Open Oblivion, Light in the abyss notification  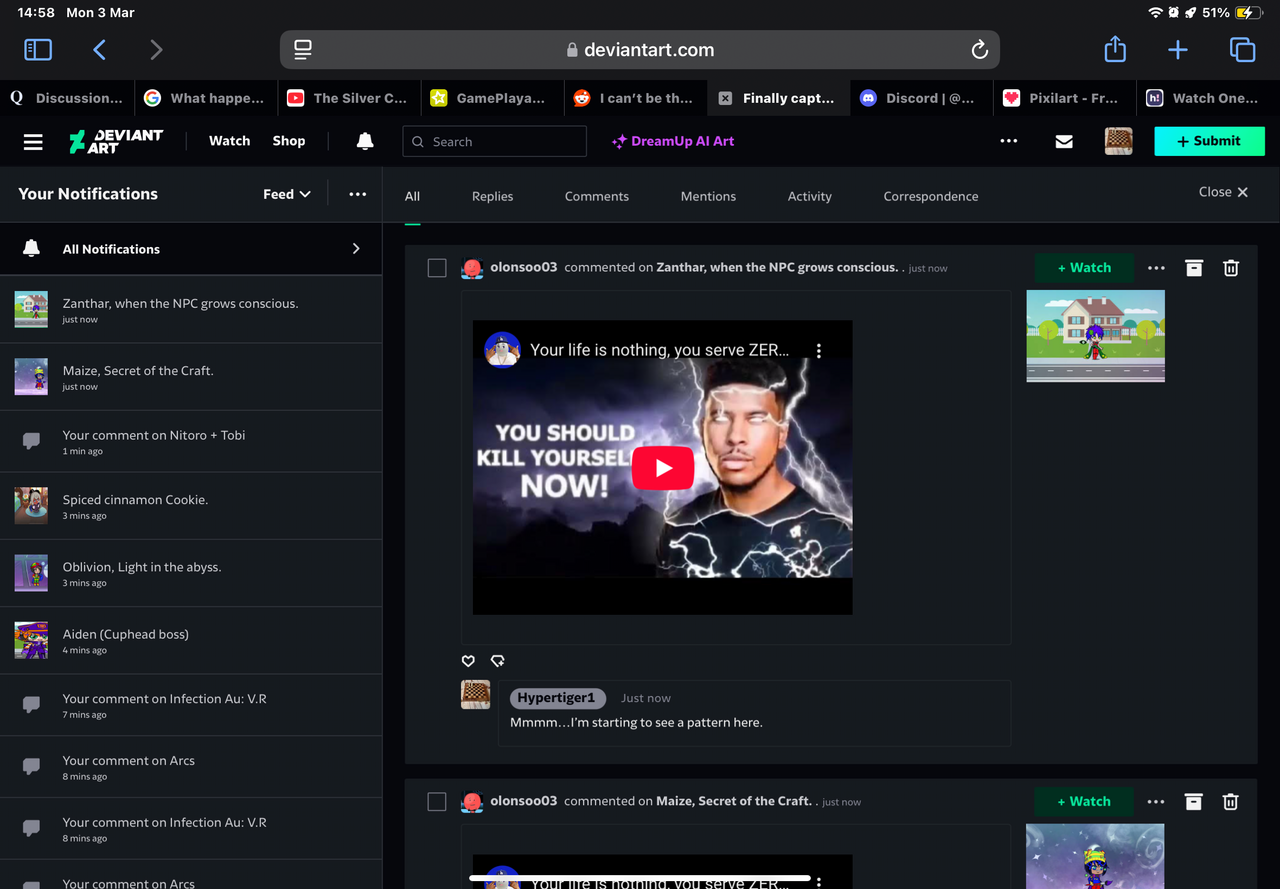point(191,573)
